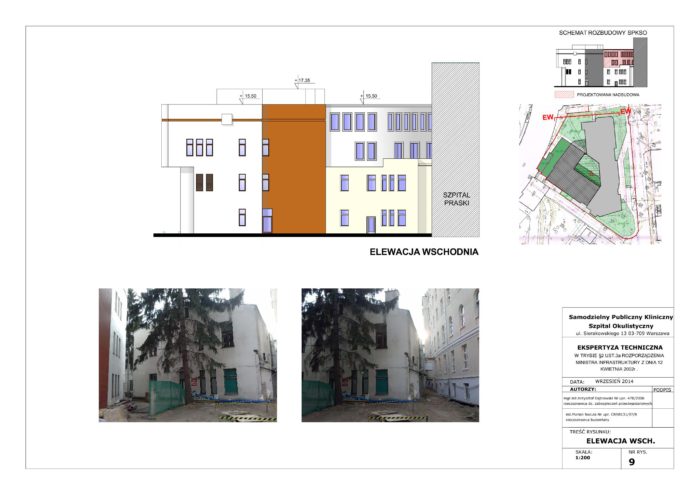This screenshot has height=495, width=700.
Task: Click the 'AUTORZY:' label in title block
Action: point(583,389)
